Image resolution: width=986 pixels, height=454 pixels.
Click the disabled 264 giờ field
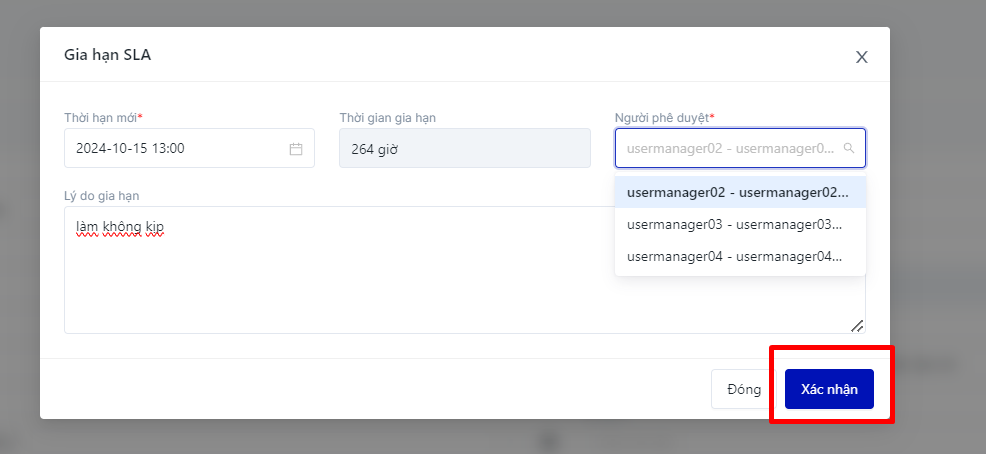[x=464, y=149]
